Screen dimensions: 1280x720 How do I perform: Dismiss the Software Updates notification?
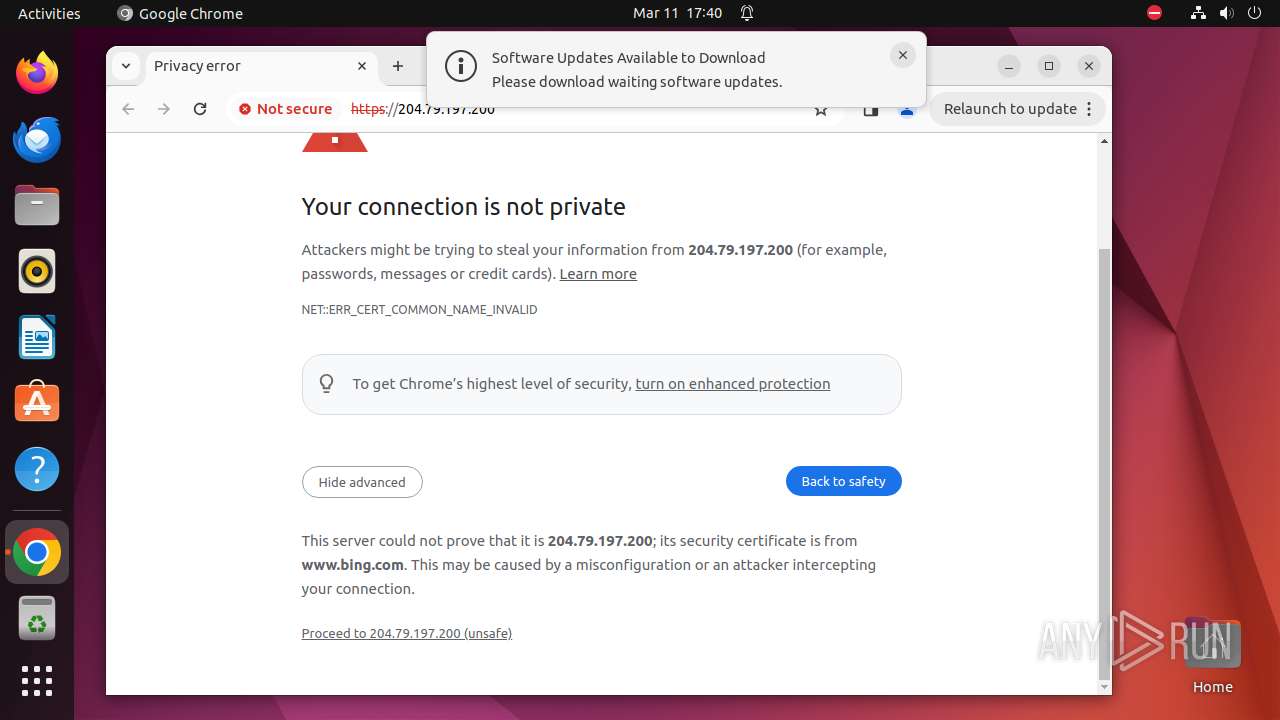pos(902,56)
